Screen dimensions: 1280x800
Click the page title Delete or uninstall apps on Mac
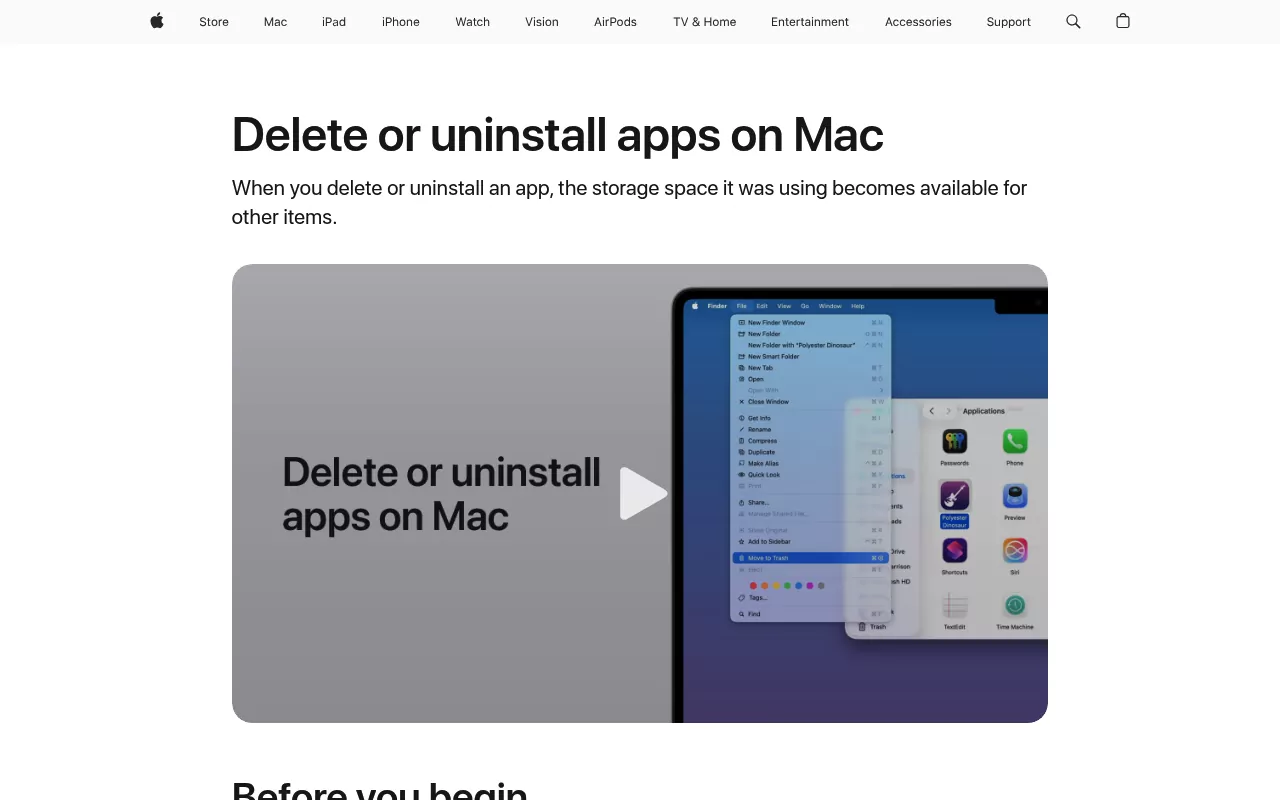pyautogui.click(x=558, y=135)
